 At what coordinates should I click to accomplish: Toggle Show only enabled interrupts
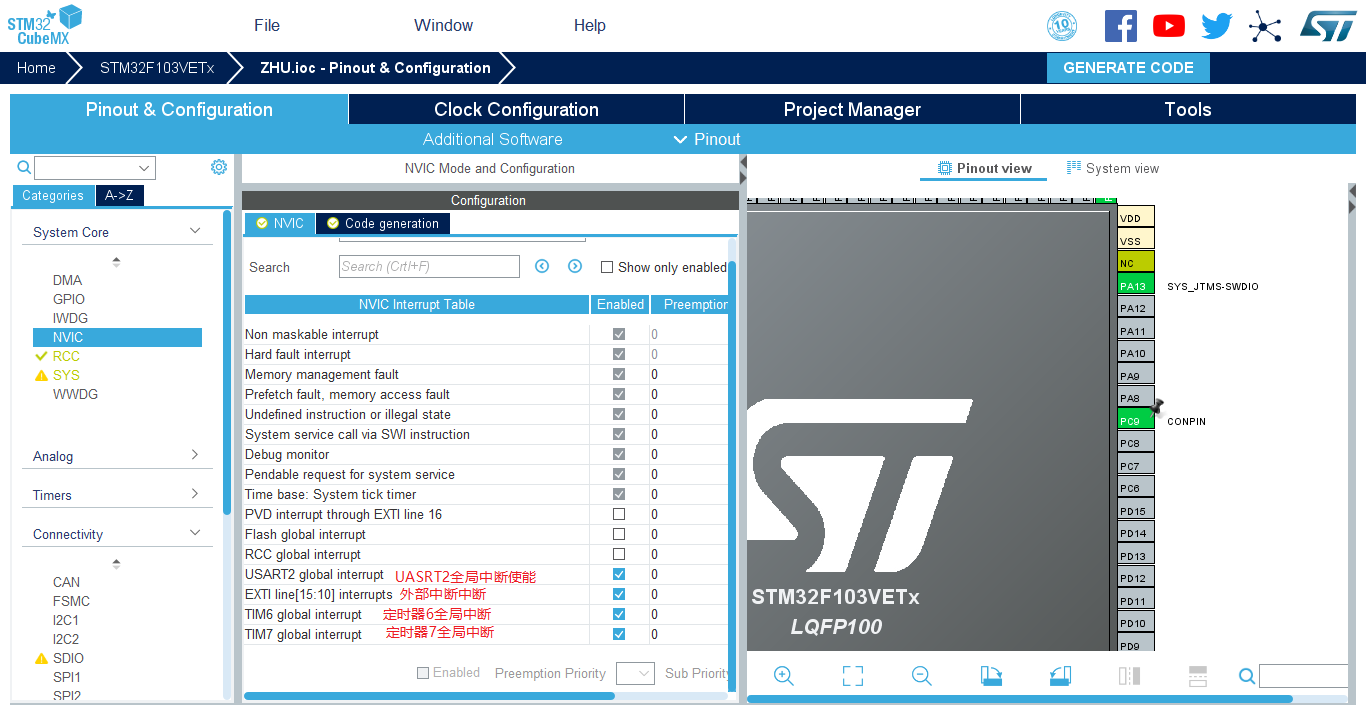(607, 267)
